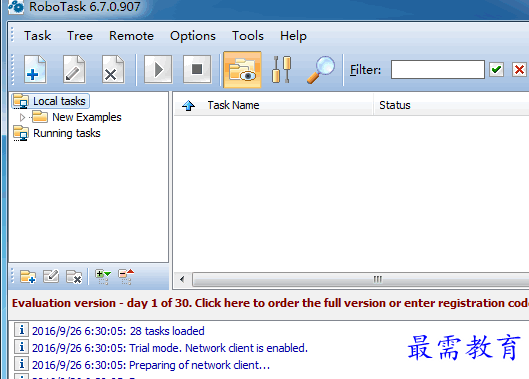The height and width of the screenshot is (379, 529).
Task: Apply the filter with the green checkmark
Action: coord(496,70)
